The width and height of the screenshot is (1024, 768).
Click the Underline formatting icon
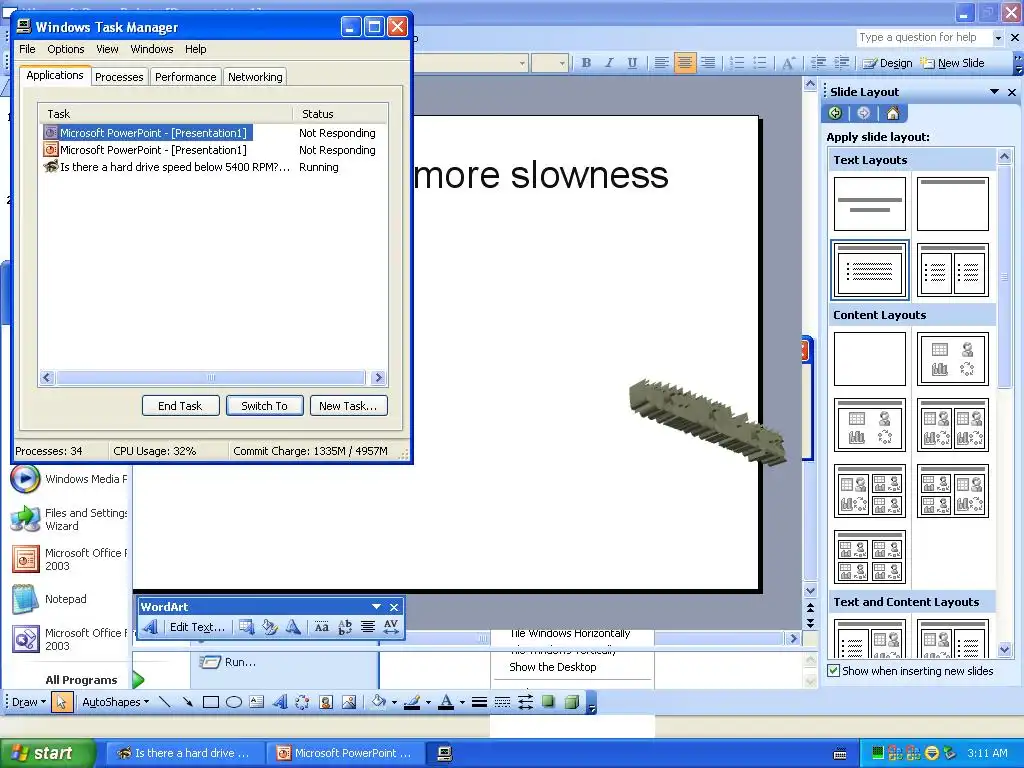[632, 63]
